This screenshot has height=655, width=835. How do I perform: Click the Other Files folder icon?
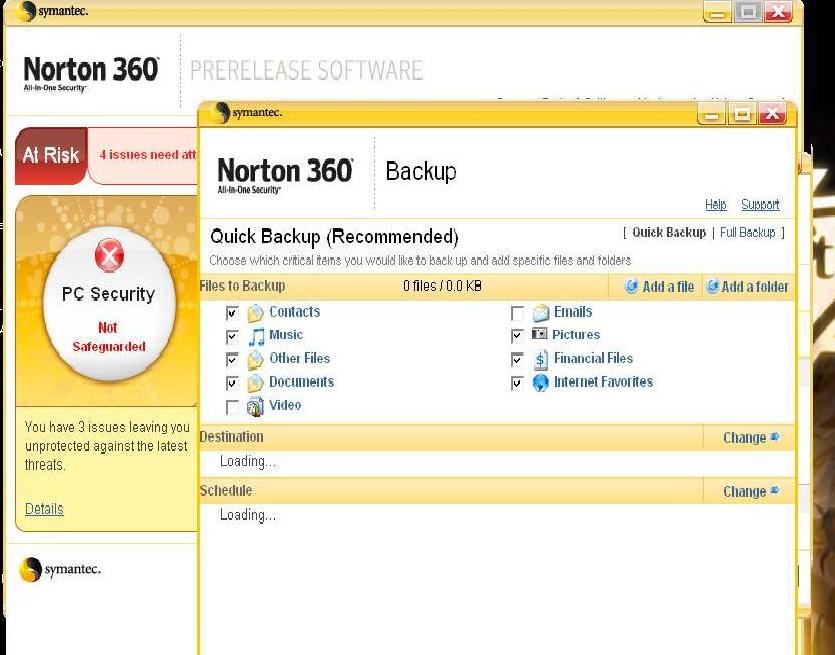pyautogui.click(x=255, y=359)
